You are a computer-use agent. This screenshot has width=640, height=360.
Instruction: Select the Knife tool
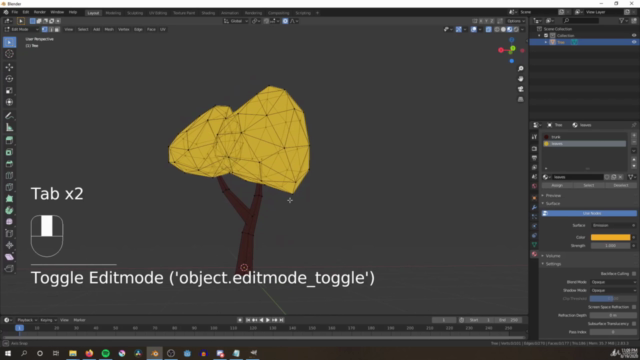[x=9, y=187]
